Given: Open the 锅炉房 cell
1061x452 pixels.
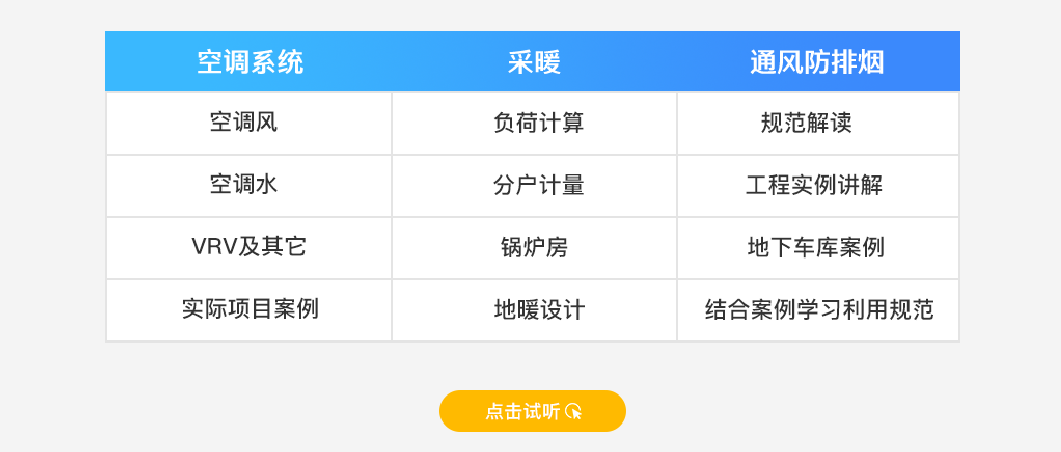Looking at the screenshot, I should [534, 248].
